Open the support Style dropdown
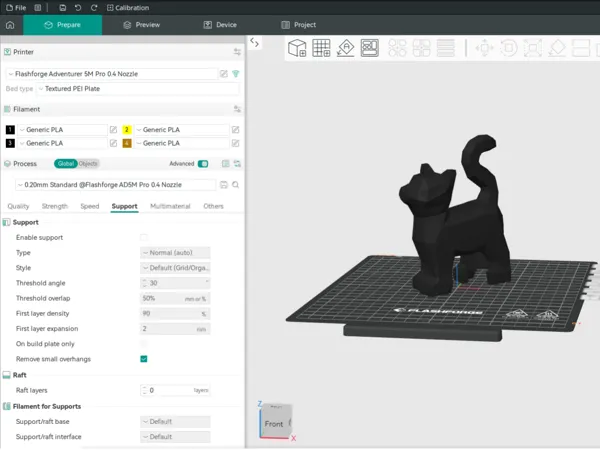600x450 pixels. (x=175, y=268)
